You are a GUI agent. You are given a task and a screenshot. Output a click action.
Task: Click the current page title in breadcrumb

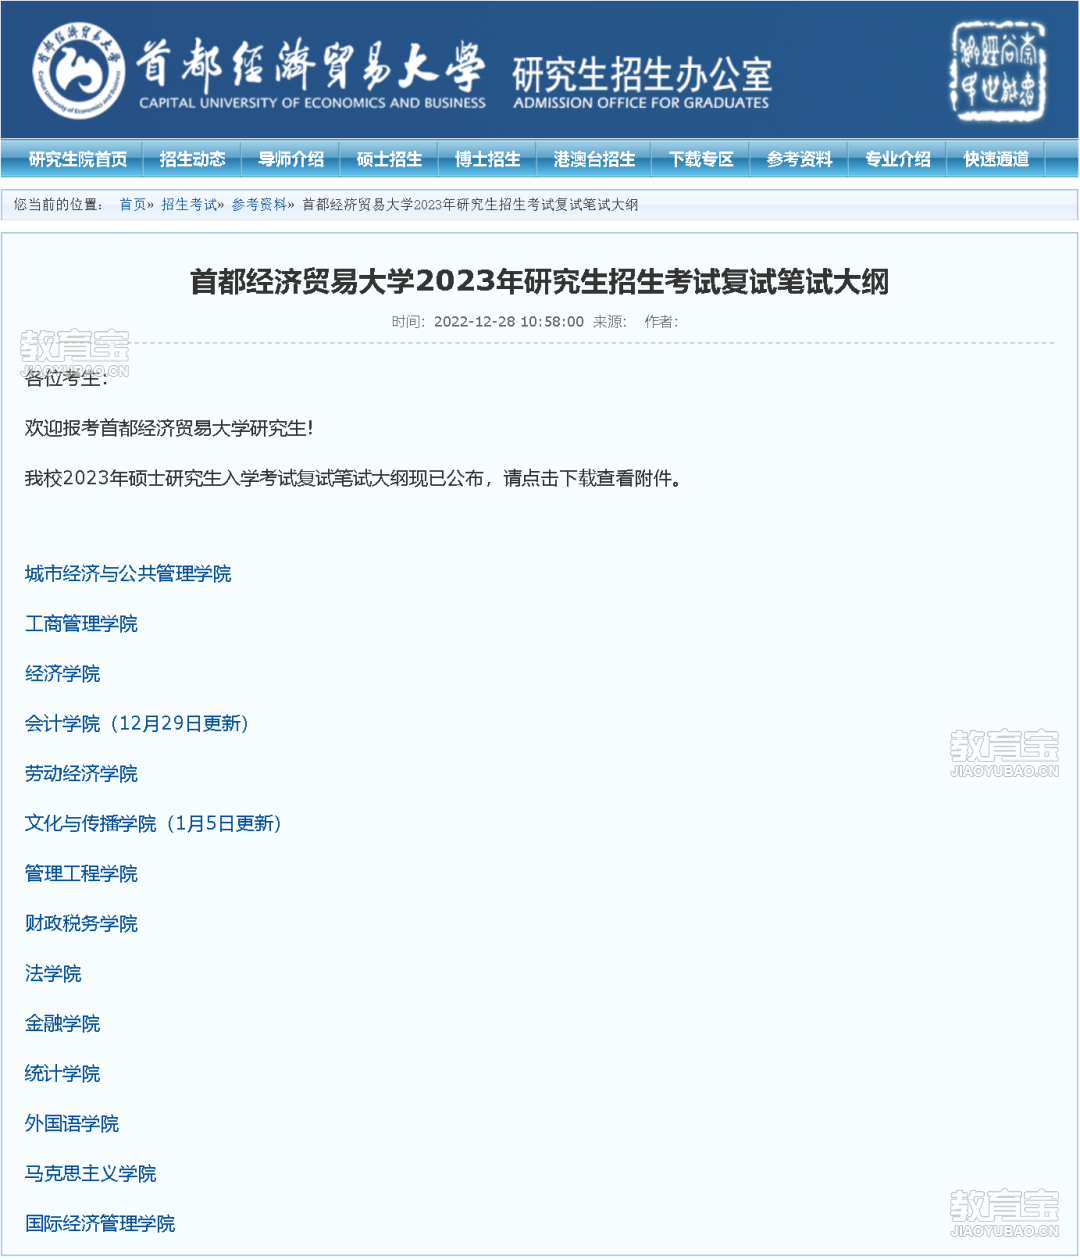pyautogui.click(x=470, y=205)
